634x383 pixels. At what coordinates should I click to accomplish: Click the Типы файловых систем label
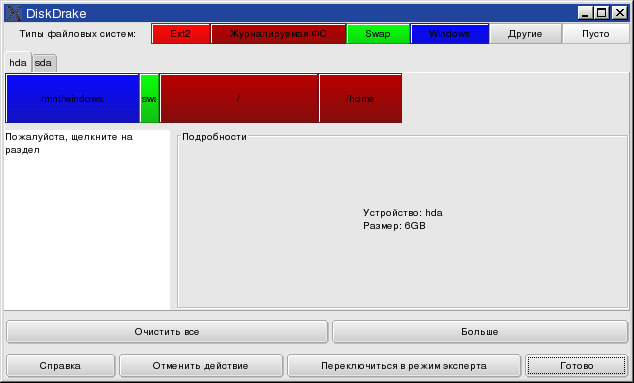(78, 34)
